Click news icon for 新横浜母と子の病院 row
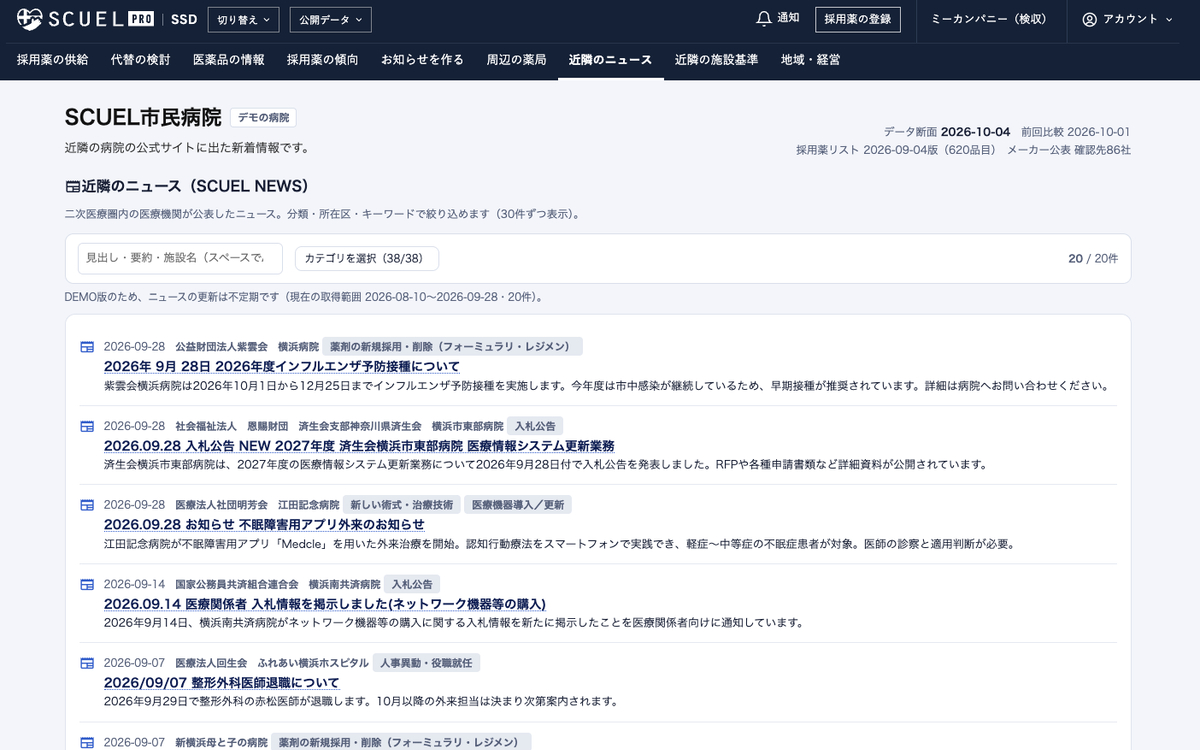The image size is (1200, 750). point(87,742)
